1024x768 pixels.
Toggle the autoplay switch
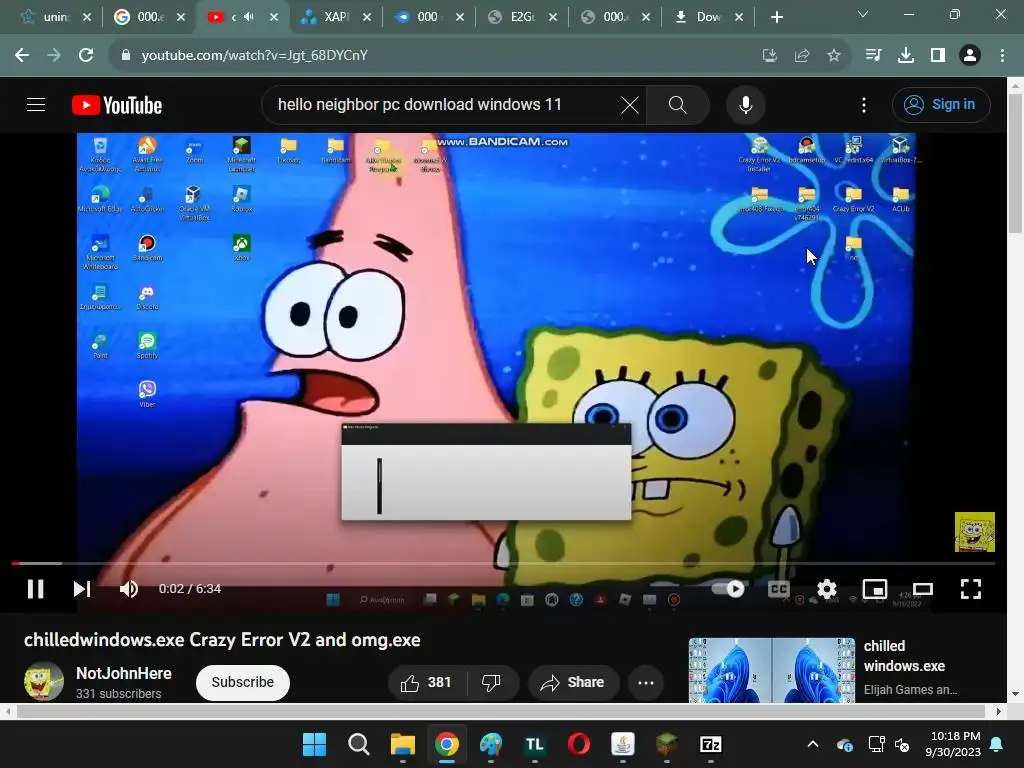[x=729, y=589]
